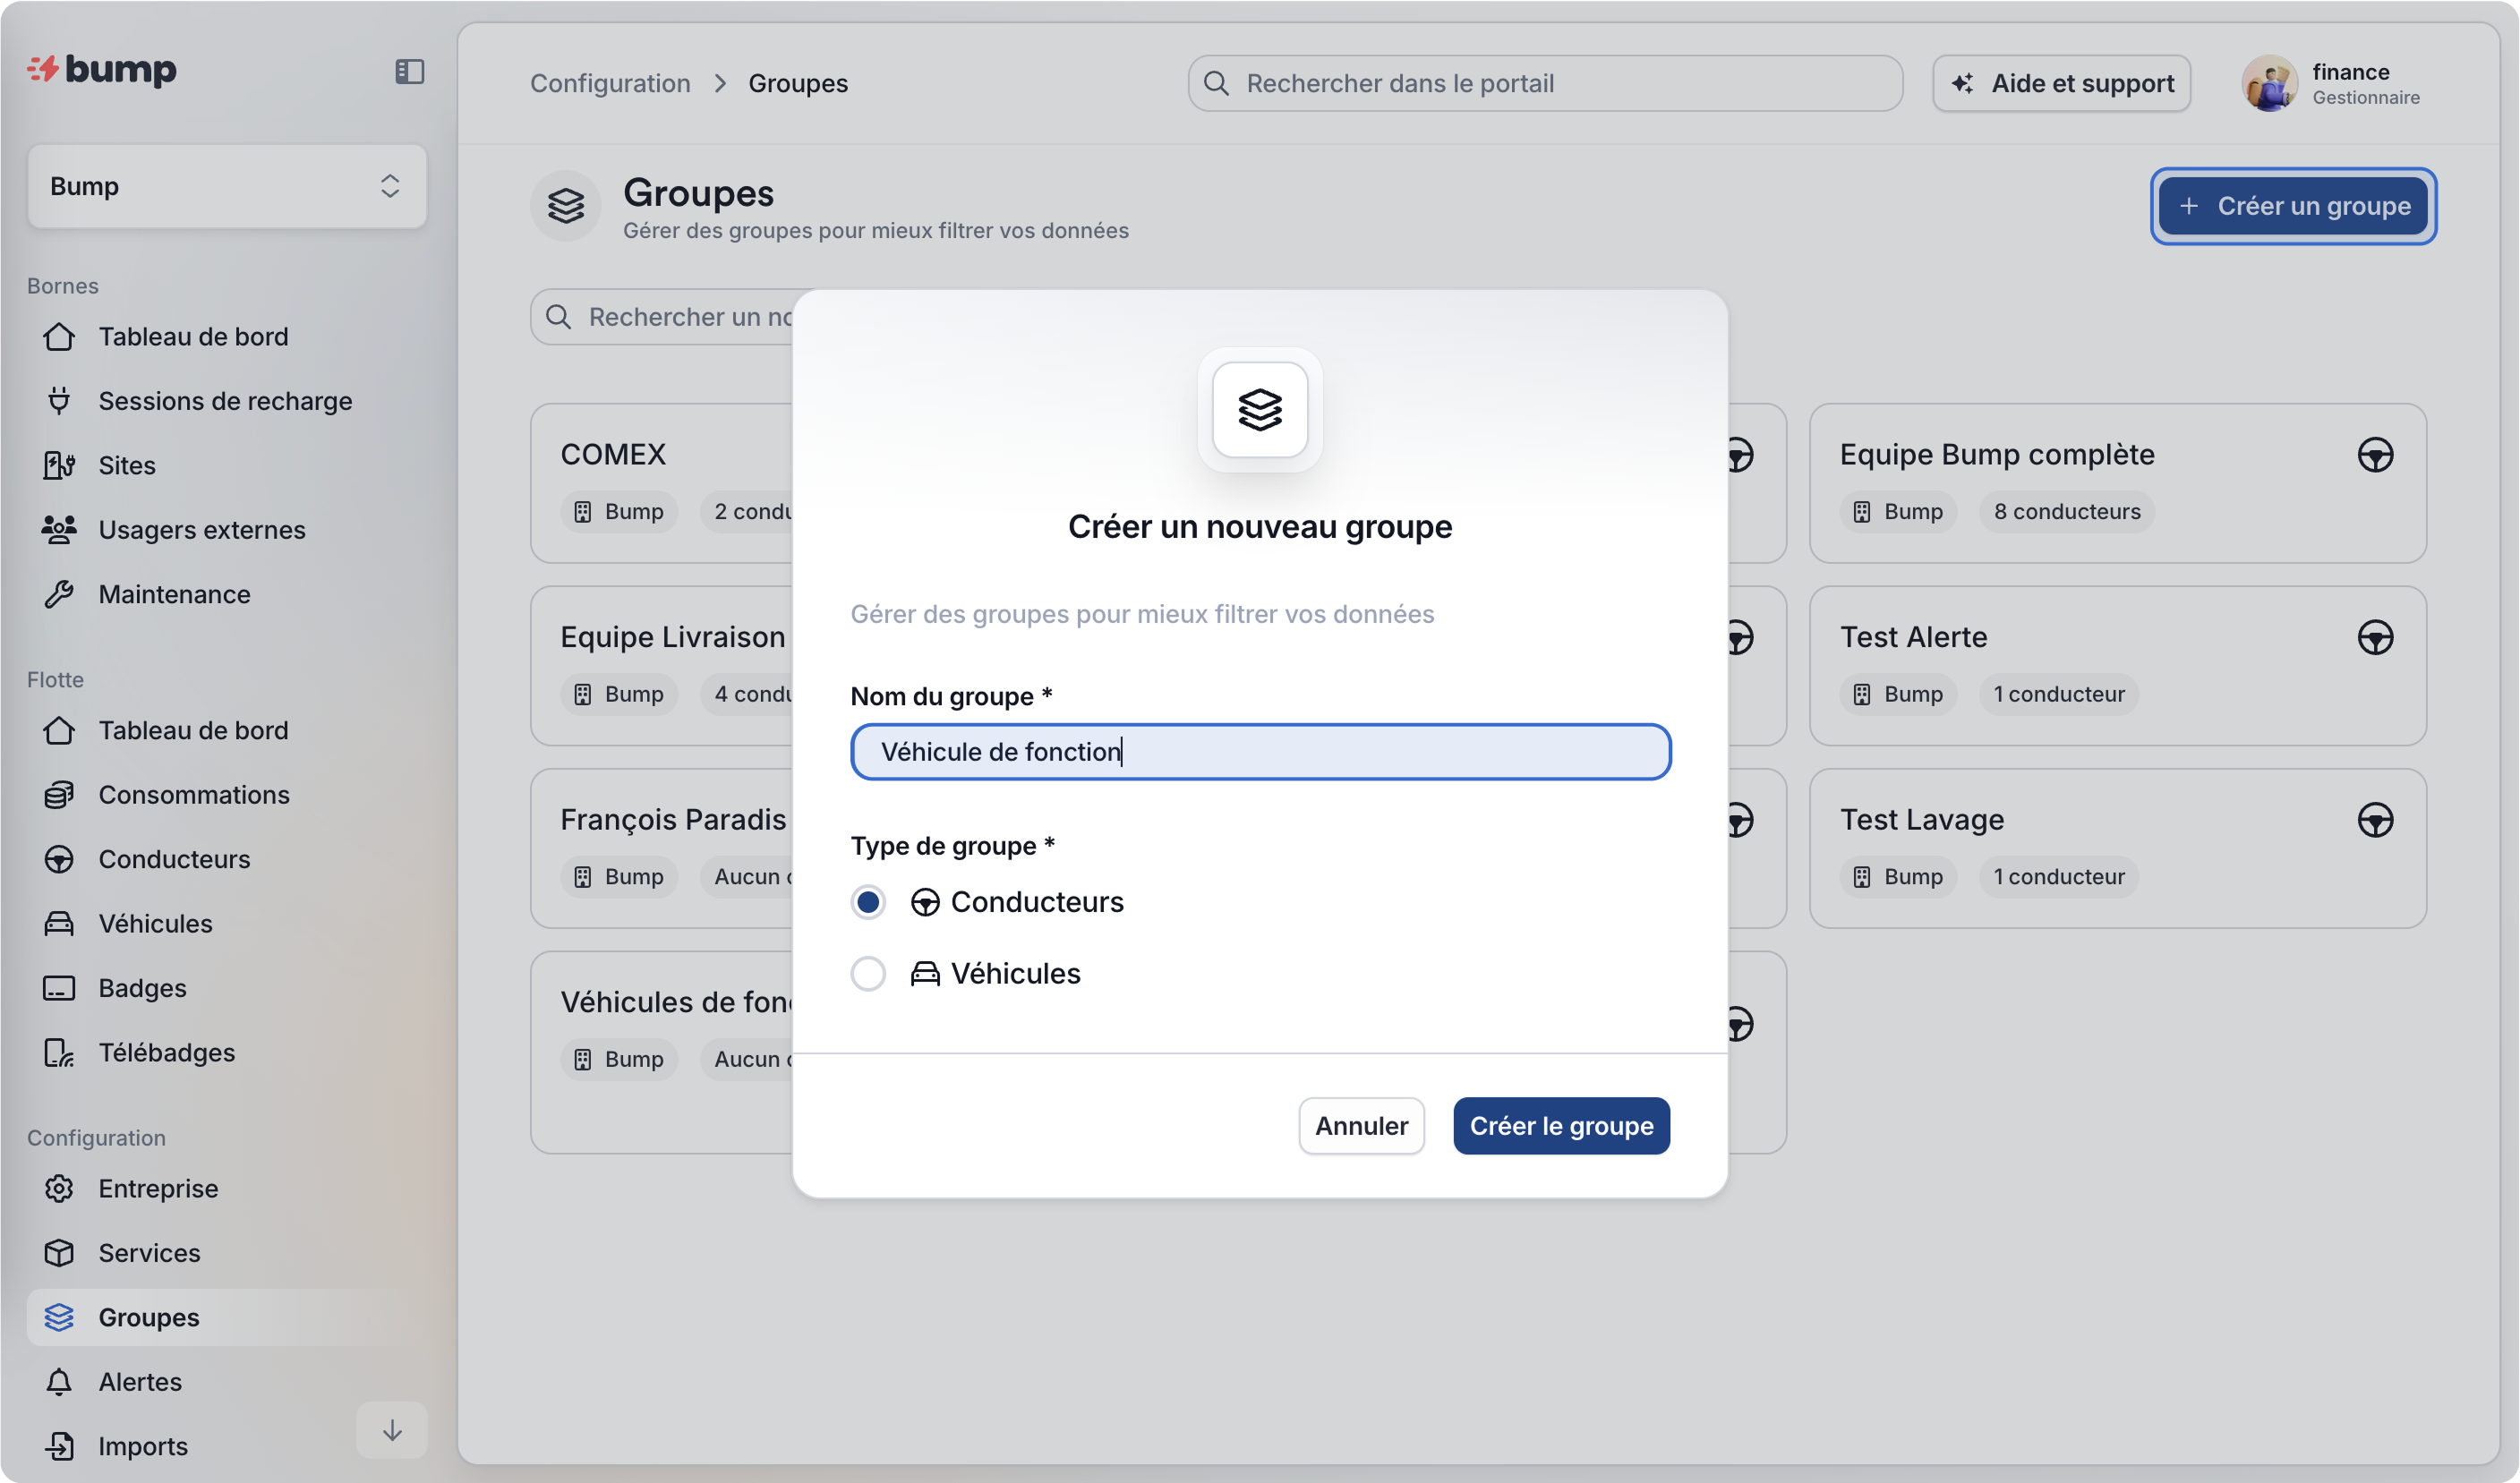The image size is (2520, 1483).
Task: Focus the Rechercher dans le portail field
Action: [x=1544, y=83]
